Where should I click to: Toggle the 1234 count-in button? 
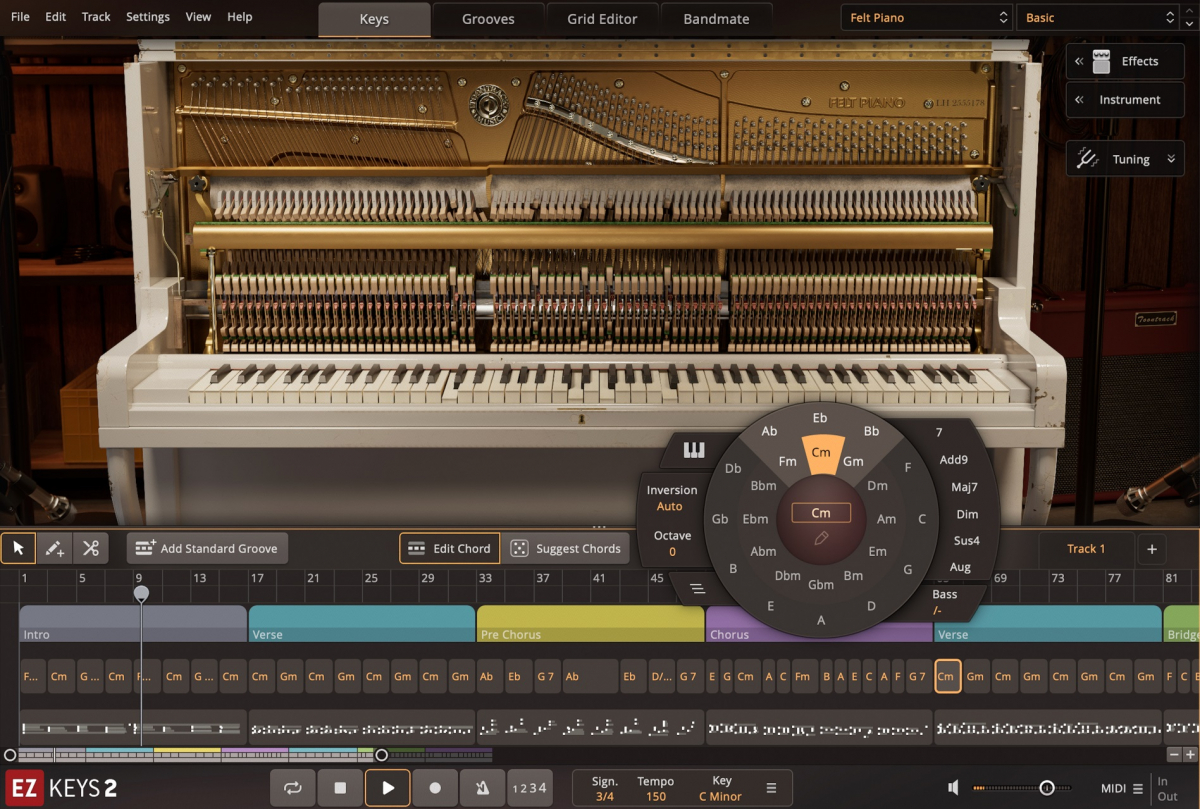(529, 788)
